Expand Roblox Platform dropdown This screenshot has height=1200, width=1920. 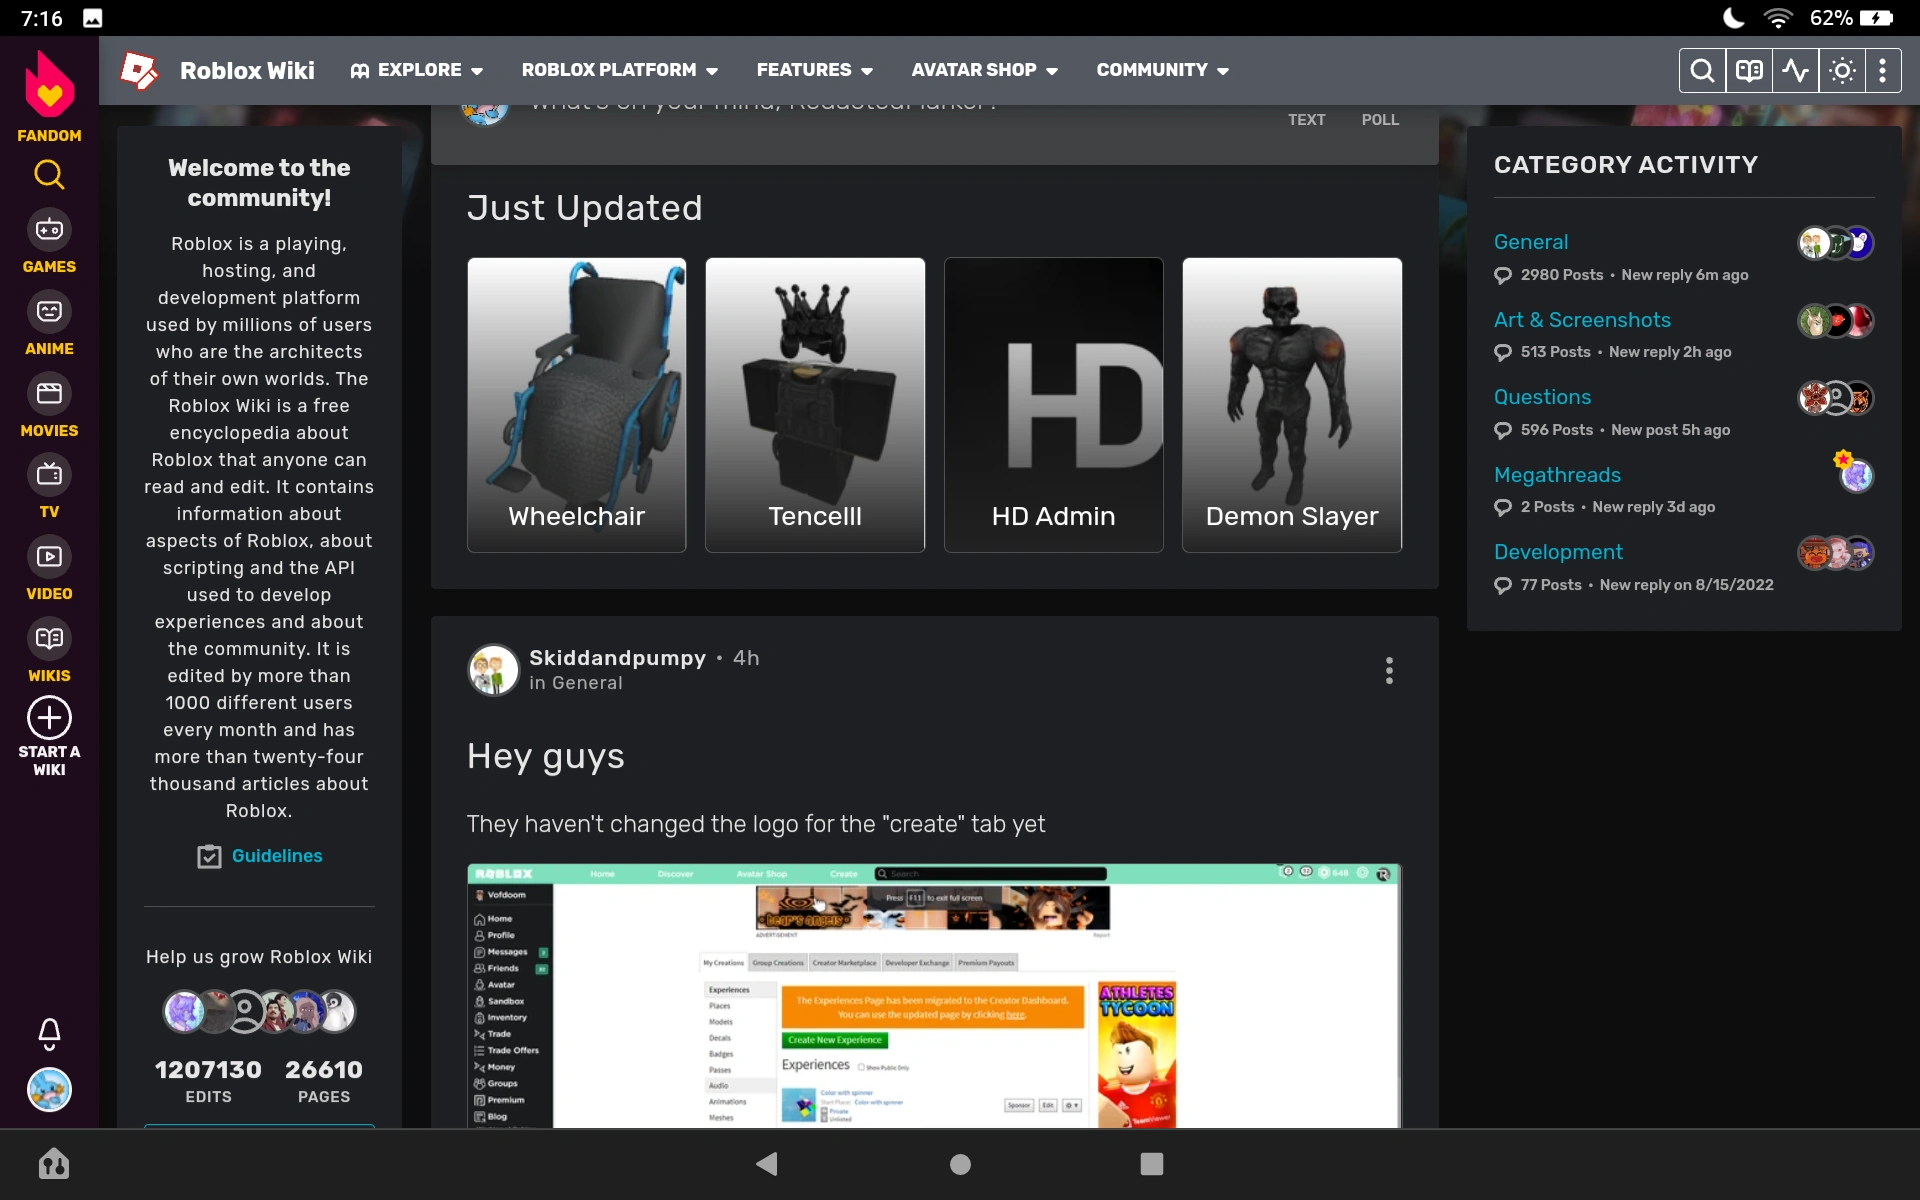[x=619, y=70]
